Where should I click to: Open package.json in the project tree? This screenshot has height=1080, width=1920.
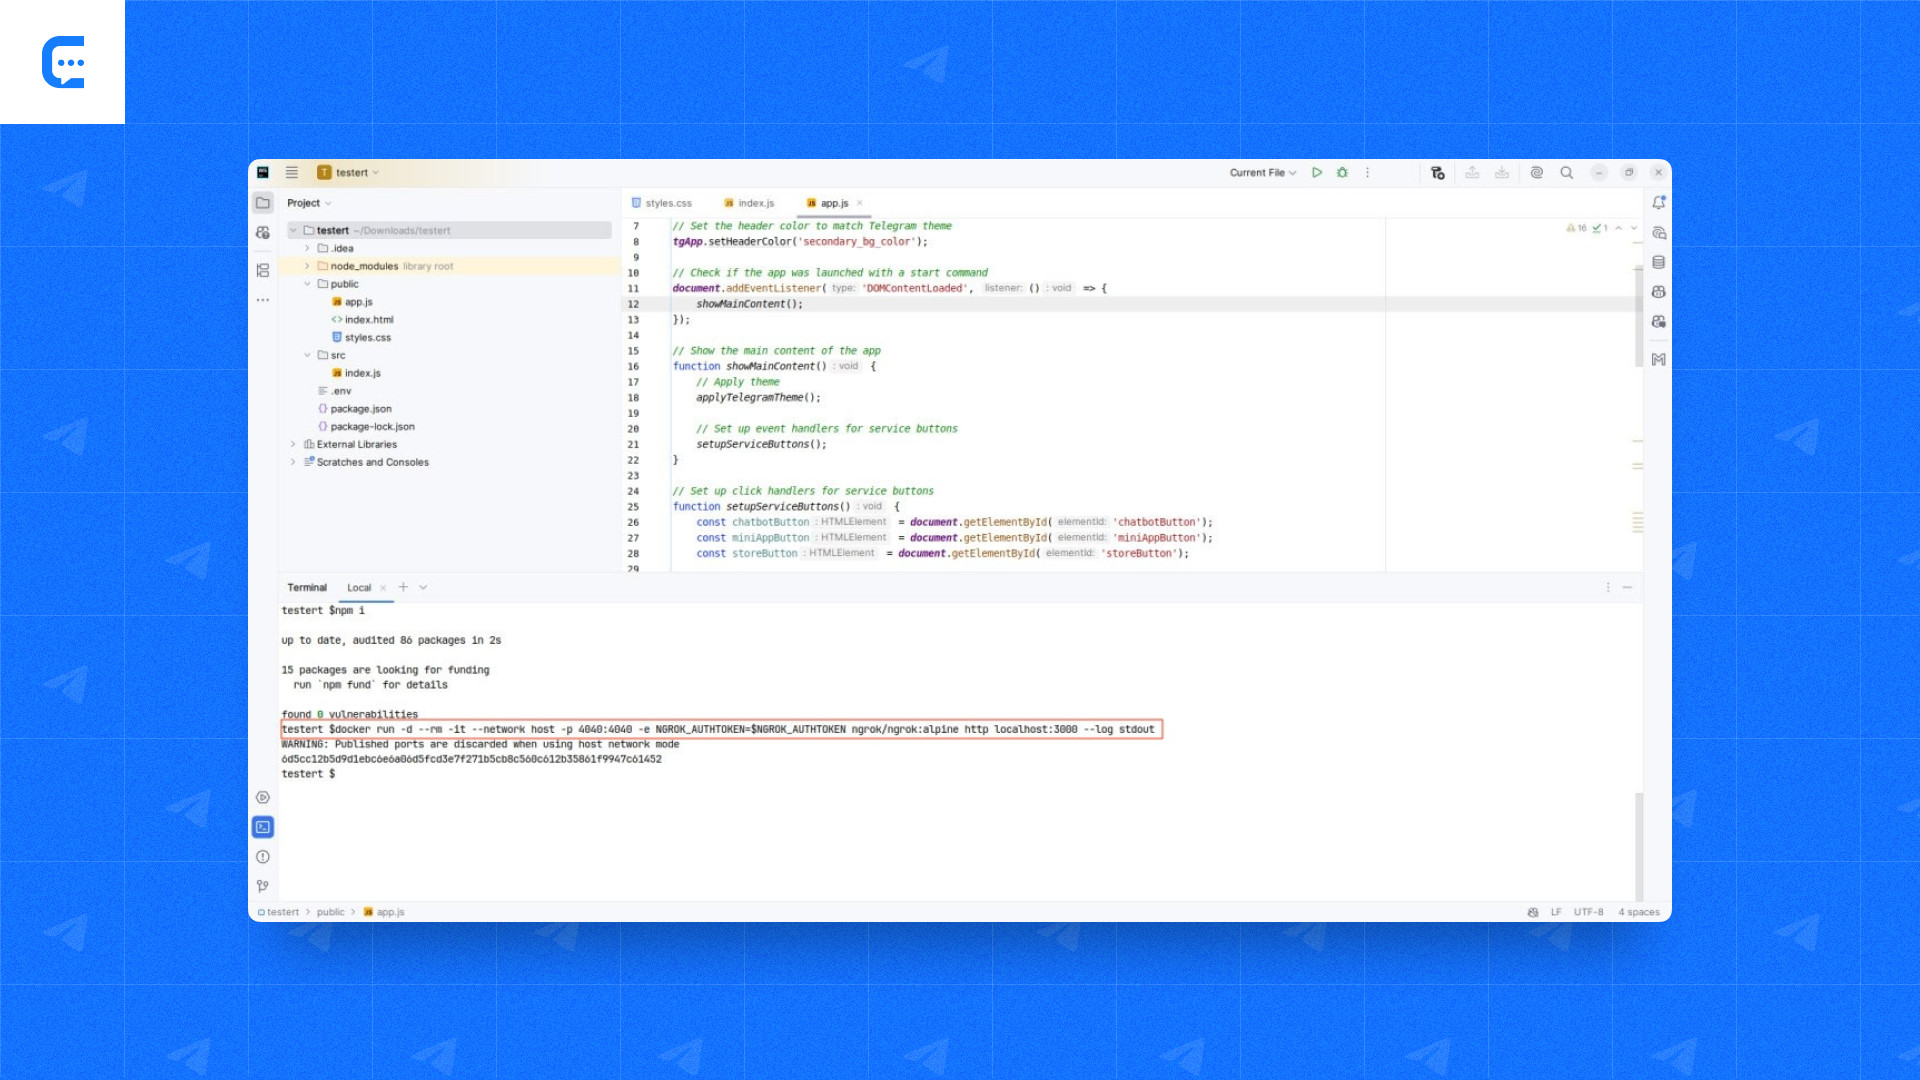(x=361, y=409)
